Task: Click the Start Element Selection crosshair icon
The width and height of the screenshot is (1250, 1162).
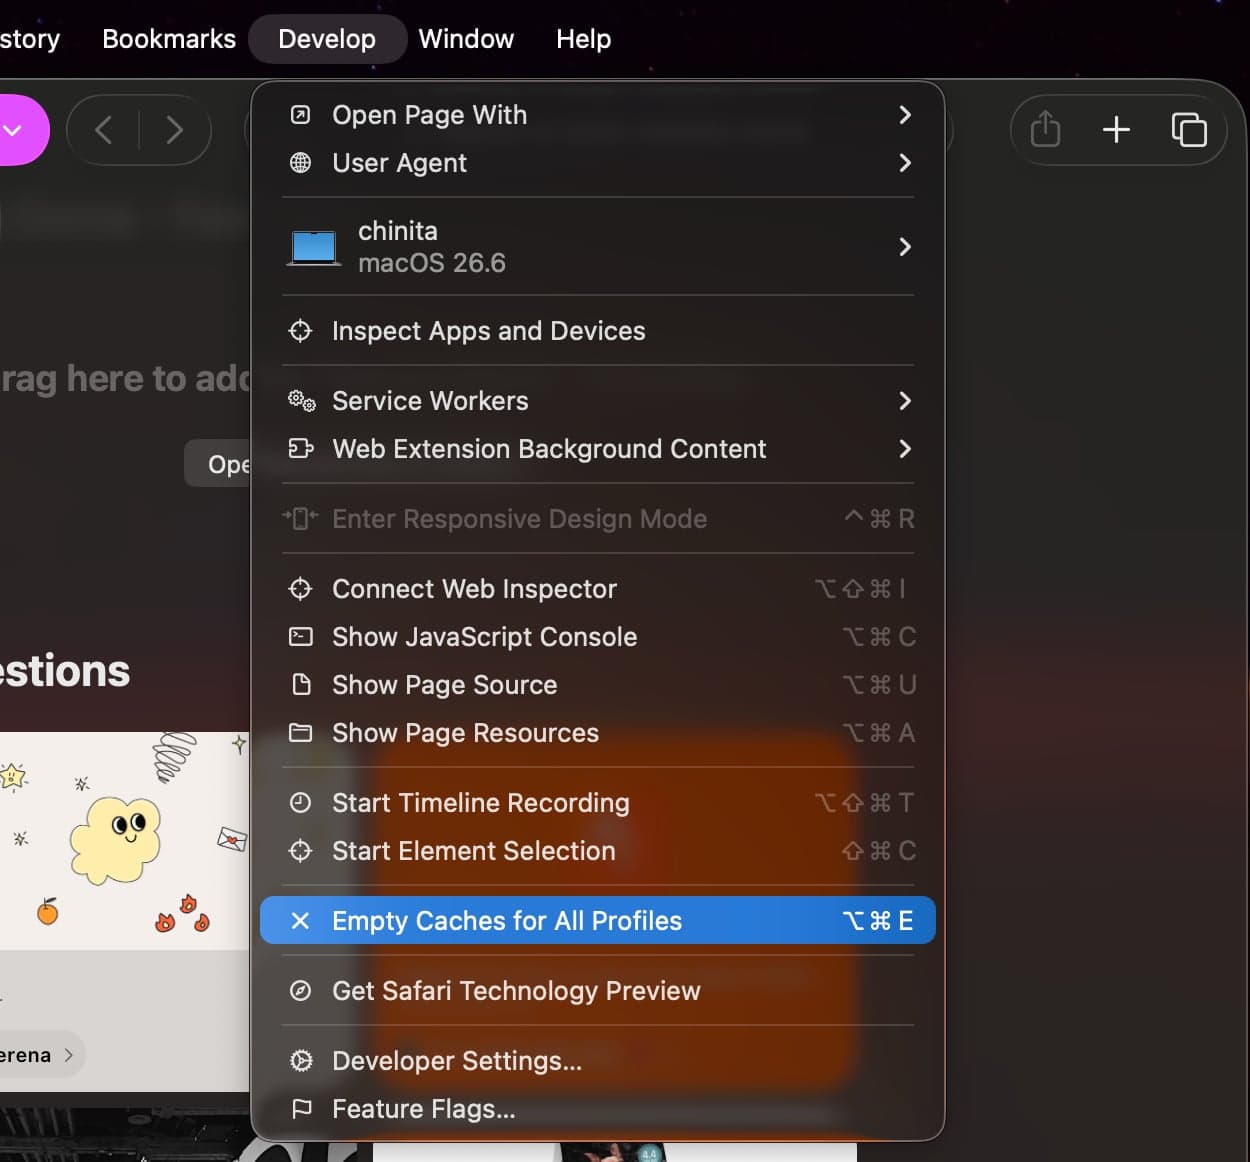Action: [300, 851]
